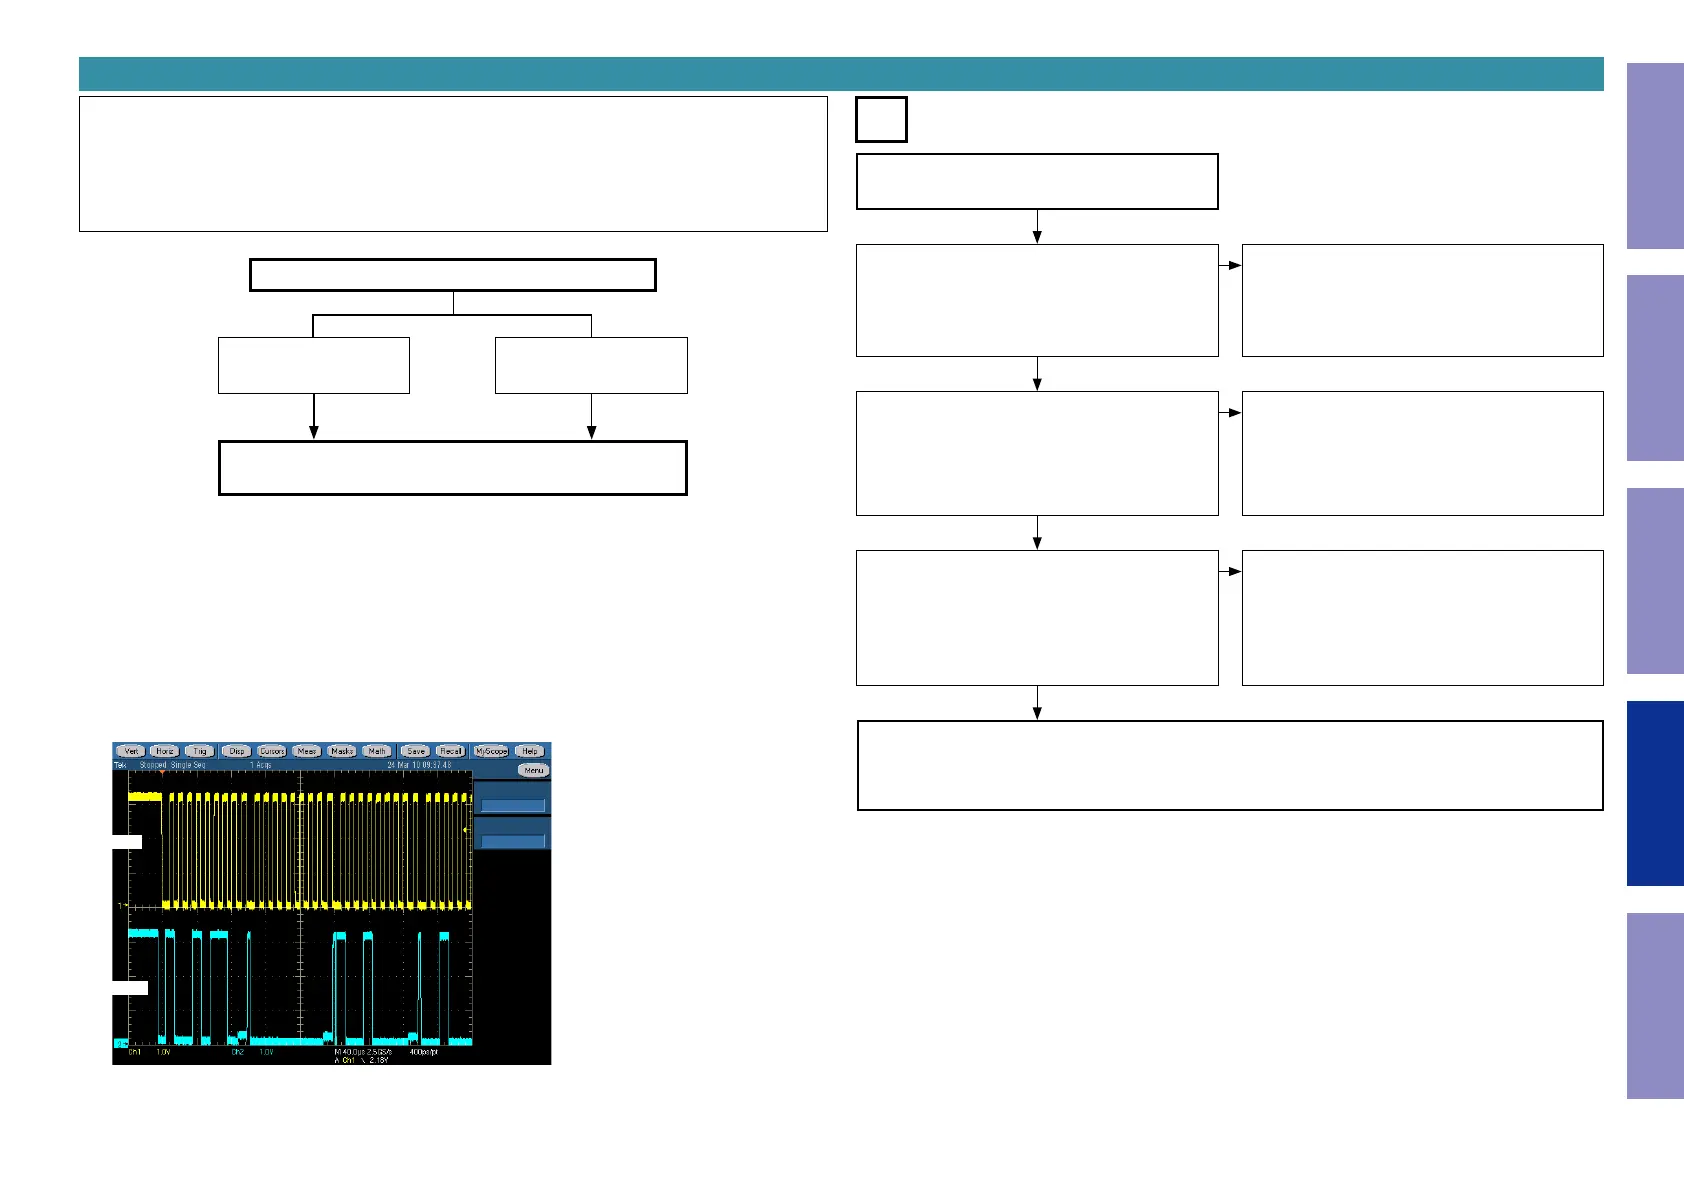Click the Save button on scope toolbar
The height and width of the screenshot is (1191, 1684).
[416, 751]
